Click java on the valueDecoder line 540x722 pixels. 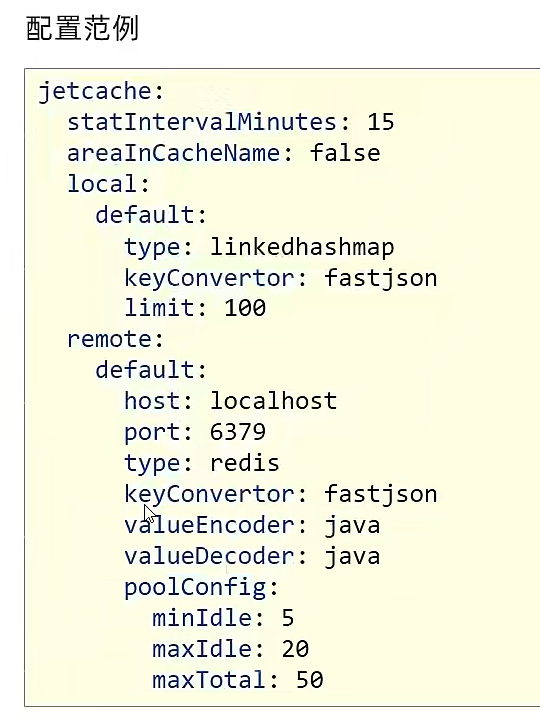click(352, 557)
